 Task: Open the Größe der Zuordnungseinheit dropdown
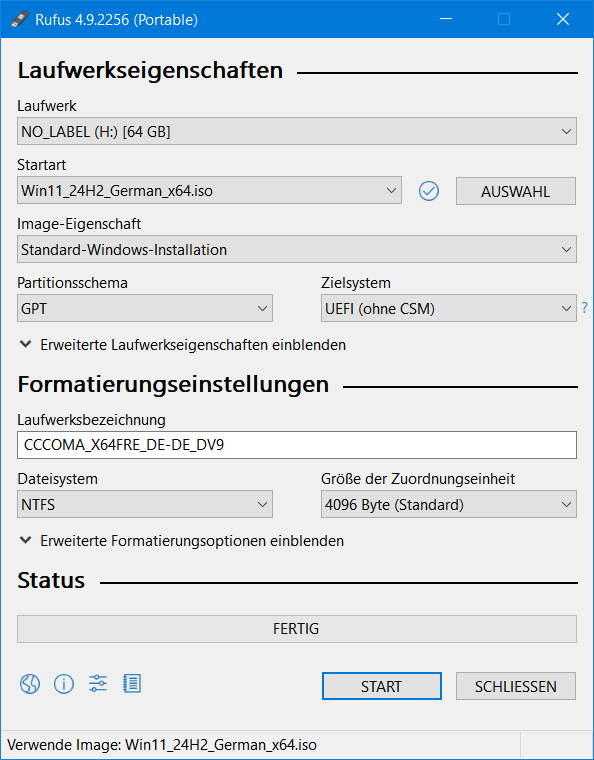point(449,504)
